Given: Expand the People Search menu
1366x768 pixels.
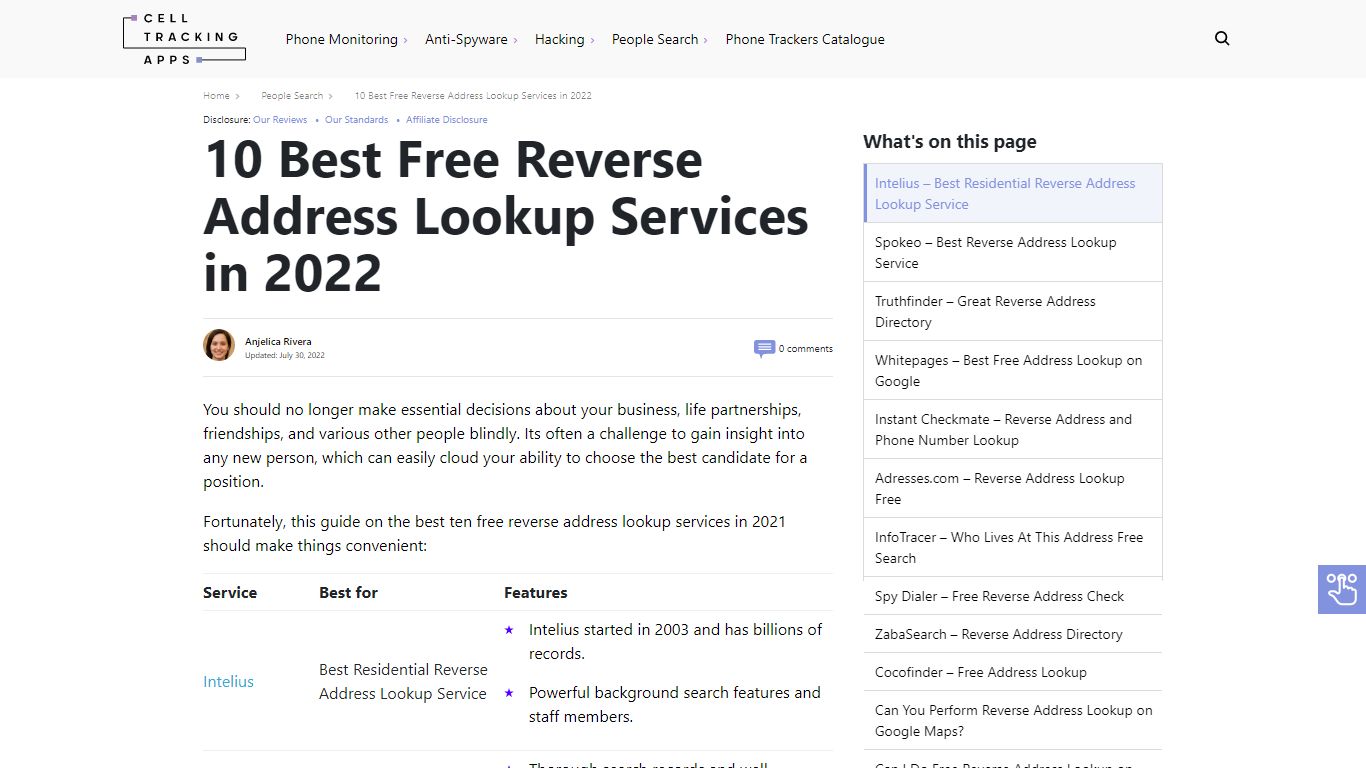Looking at the screenshot, I should point(659,39).
